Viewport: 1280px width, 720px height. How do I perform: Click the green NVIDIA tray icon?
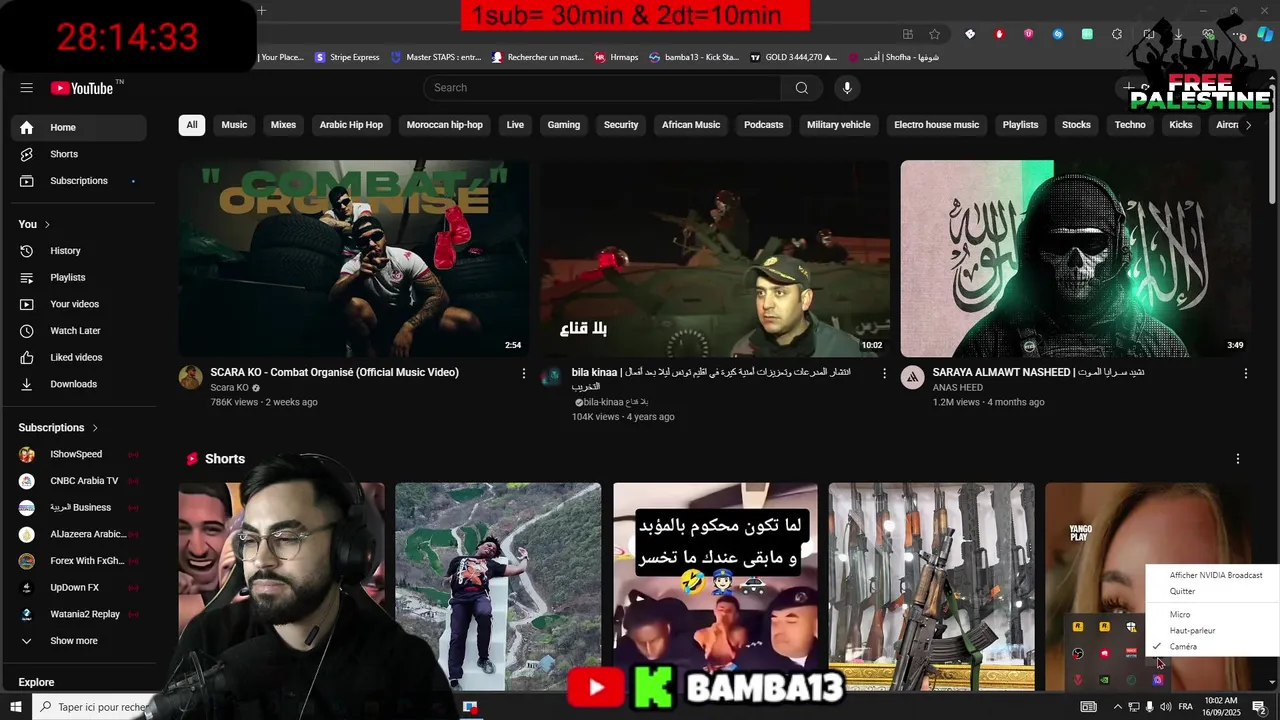[x=1104, y=680]
